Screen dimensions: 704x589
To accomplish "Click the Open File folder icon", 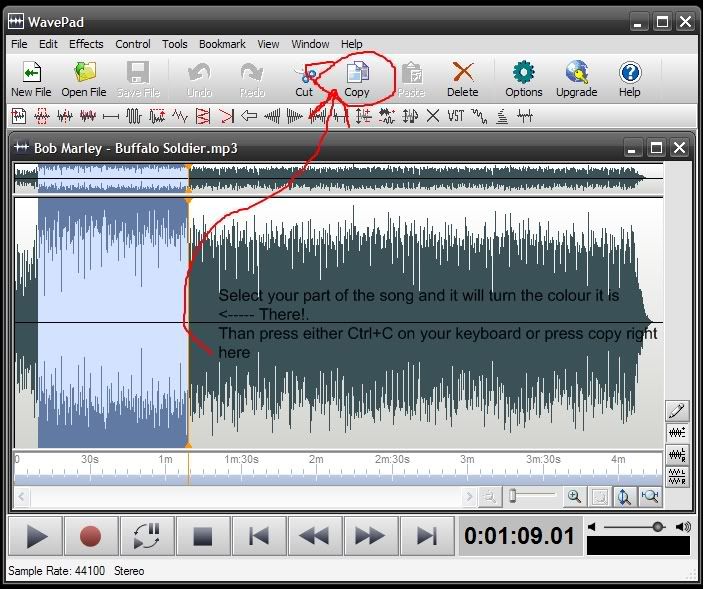I will pos(85,72).
